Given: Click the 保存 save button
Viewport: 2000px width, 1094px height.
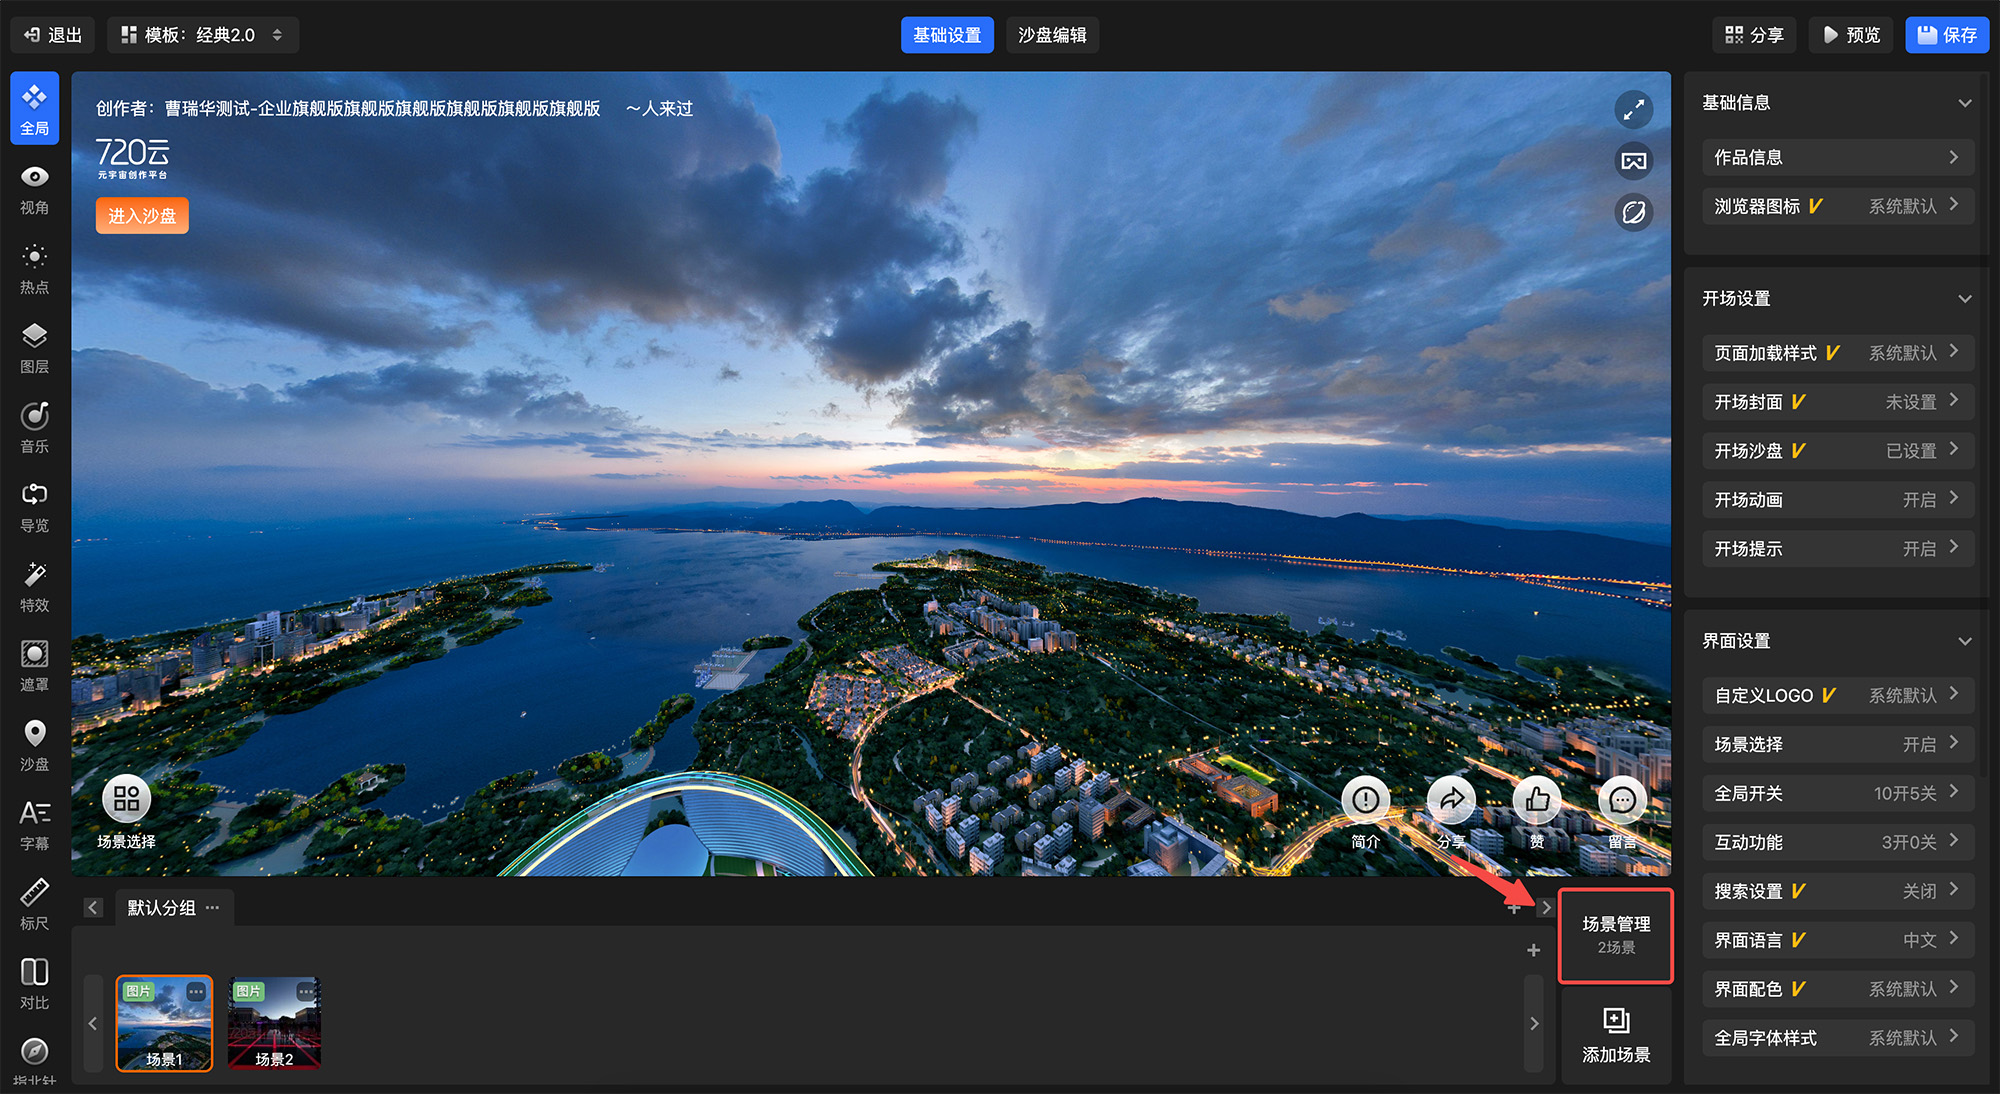Looking at the screenshot, I should click(x=1946, y=35).
